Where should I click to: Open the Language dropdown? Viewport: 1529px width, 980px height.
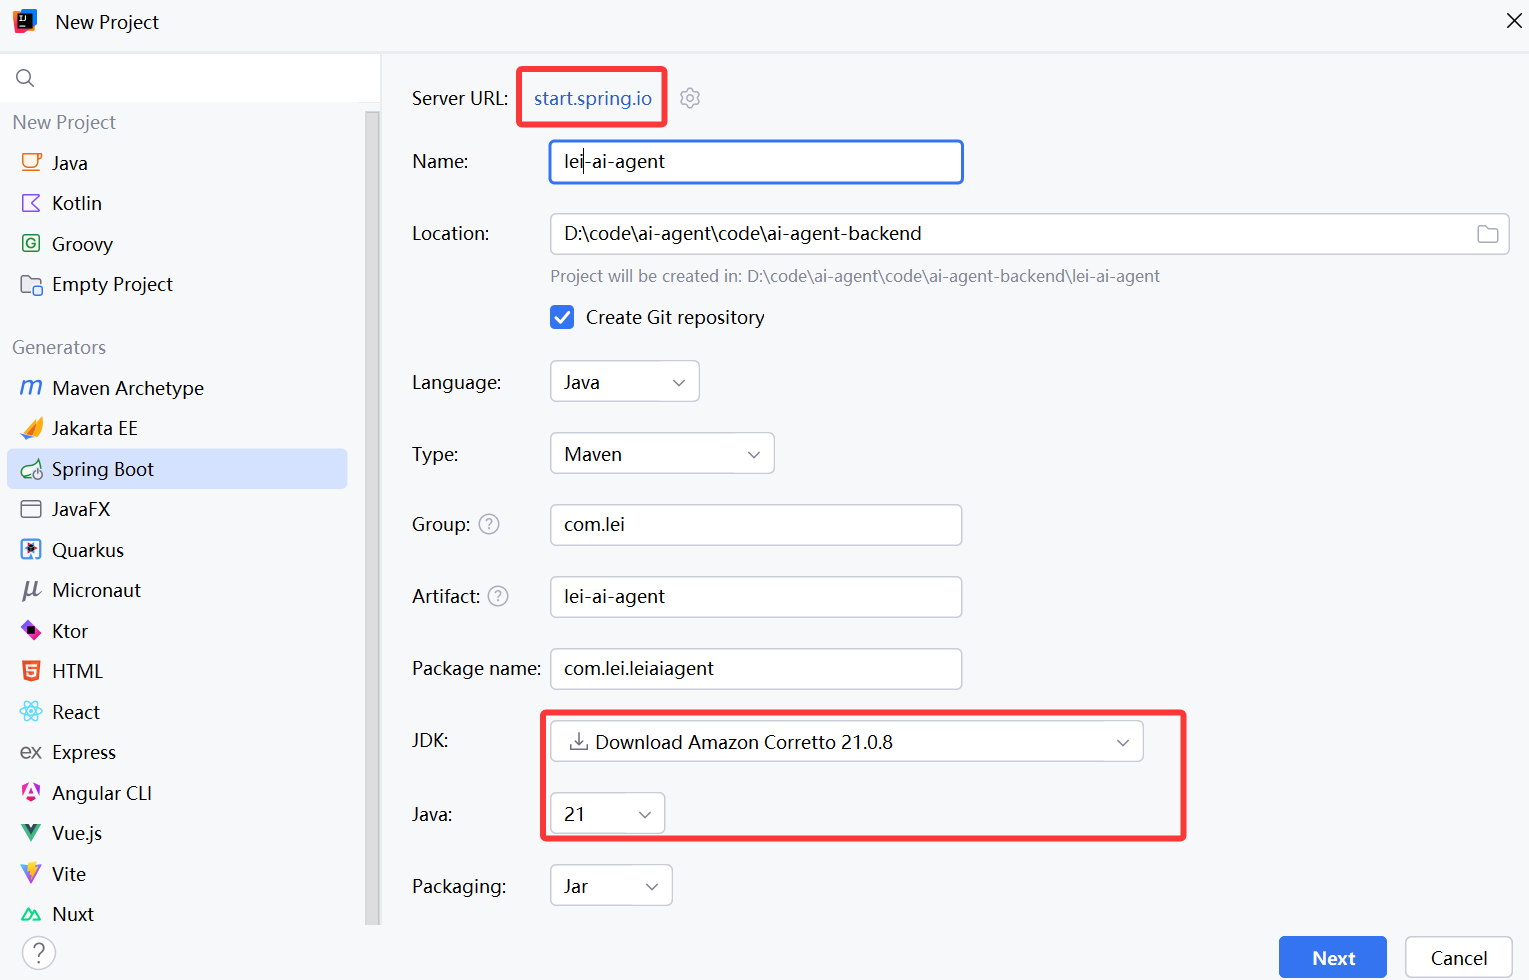[624, 382]
